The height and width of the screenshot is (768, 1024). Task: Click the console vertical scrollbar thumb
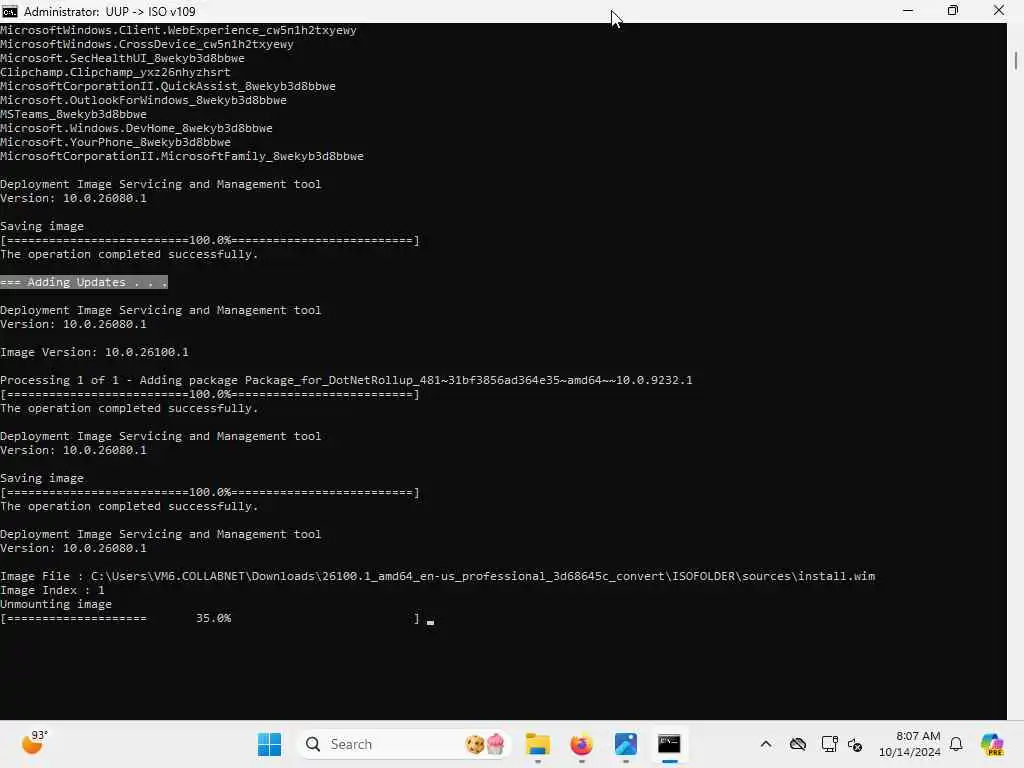(1016, 59)
